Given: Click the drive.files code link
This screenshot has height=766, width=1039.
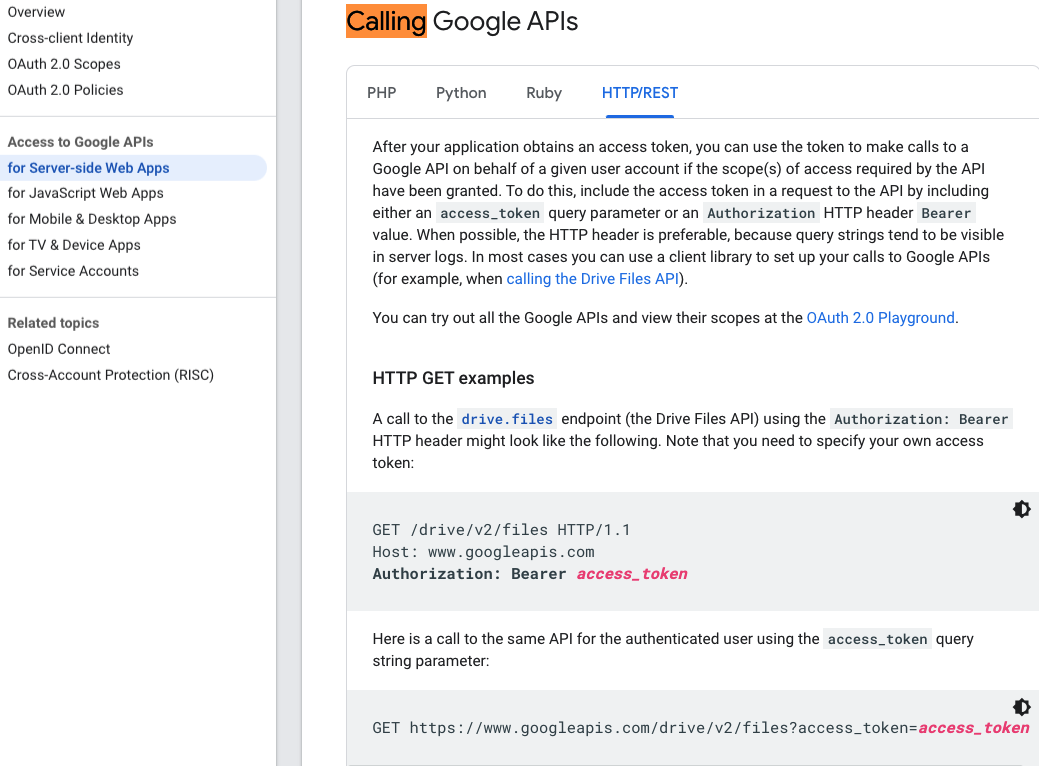Looking at the screenshot, I should click(x=507, y=419).
